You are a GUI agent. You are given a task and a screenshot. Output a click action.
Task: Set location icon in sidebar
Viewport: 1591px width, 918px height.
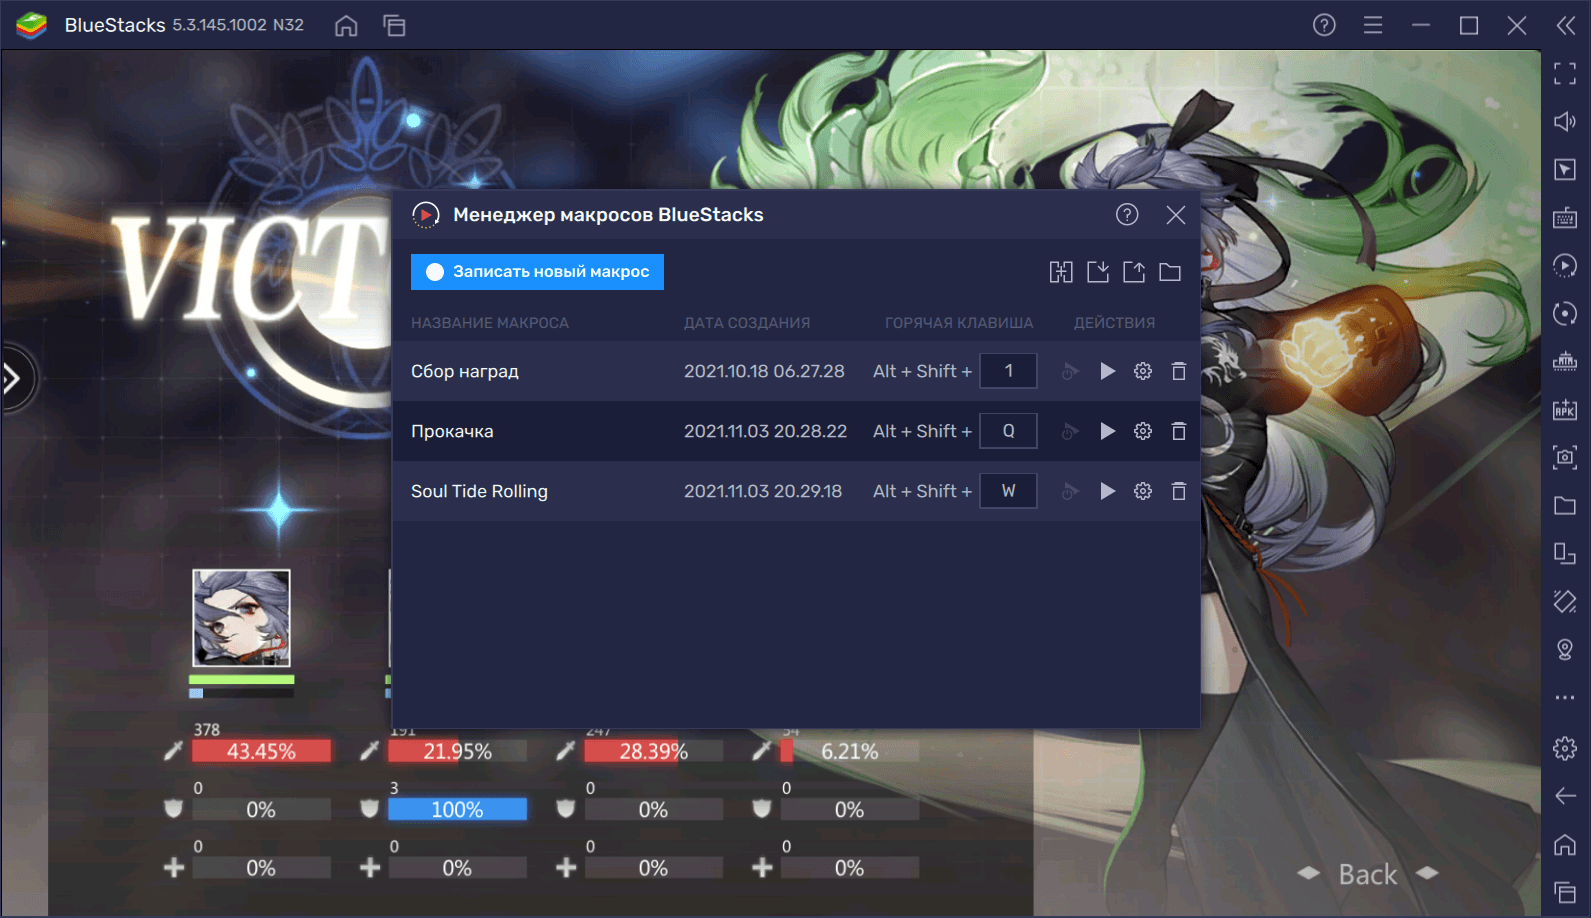click(x=1565, y=649)
